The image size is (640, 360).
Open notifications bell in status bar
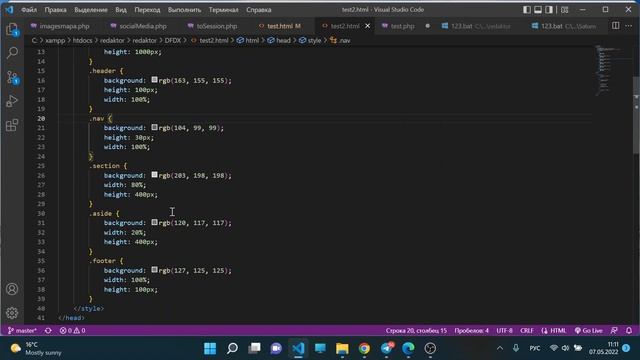point(629,331)
